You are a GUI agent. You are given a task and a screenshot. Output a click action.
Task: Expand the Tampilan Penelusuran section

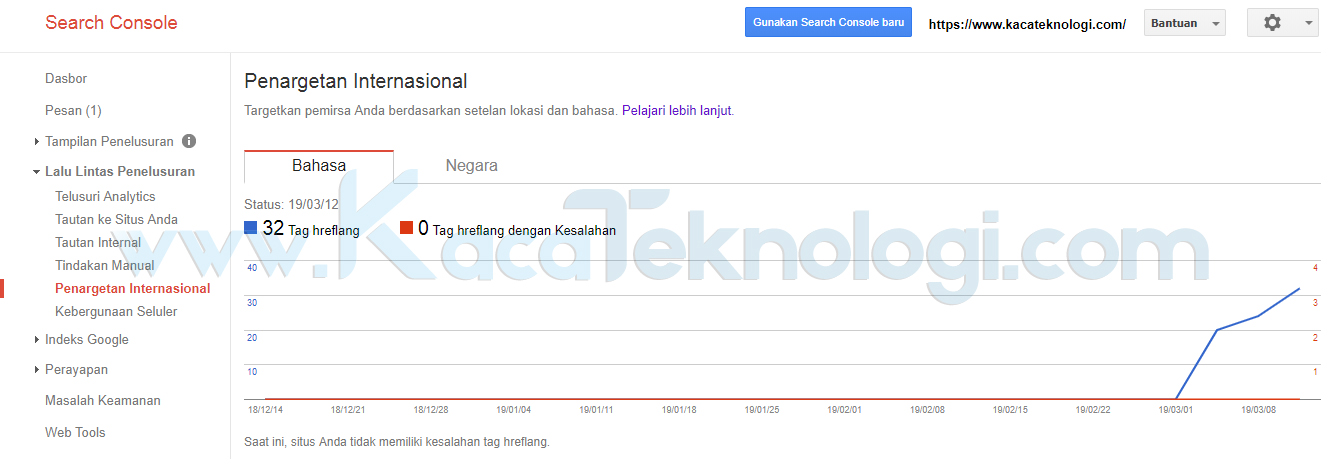(37, 142)
